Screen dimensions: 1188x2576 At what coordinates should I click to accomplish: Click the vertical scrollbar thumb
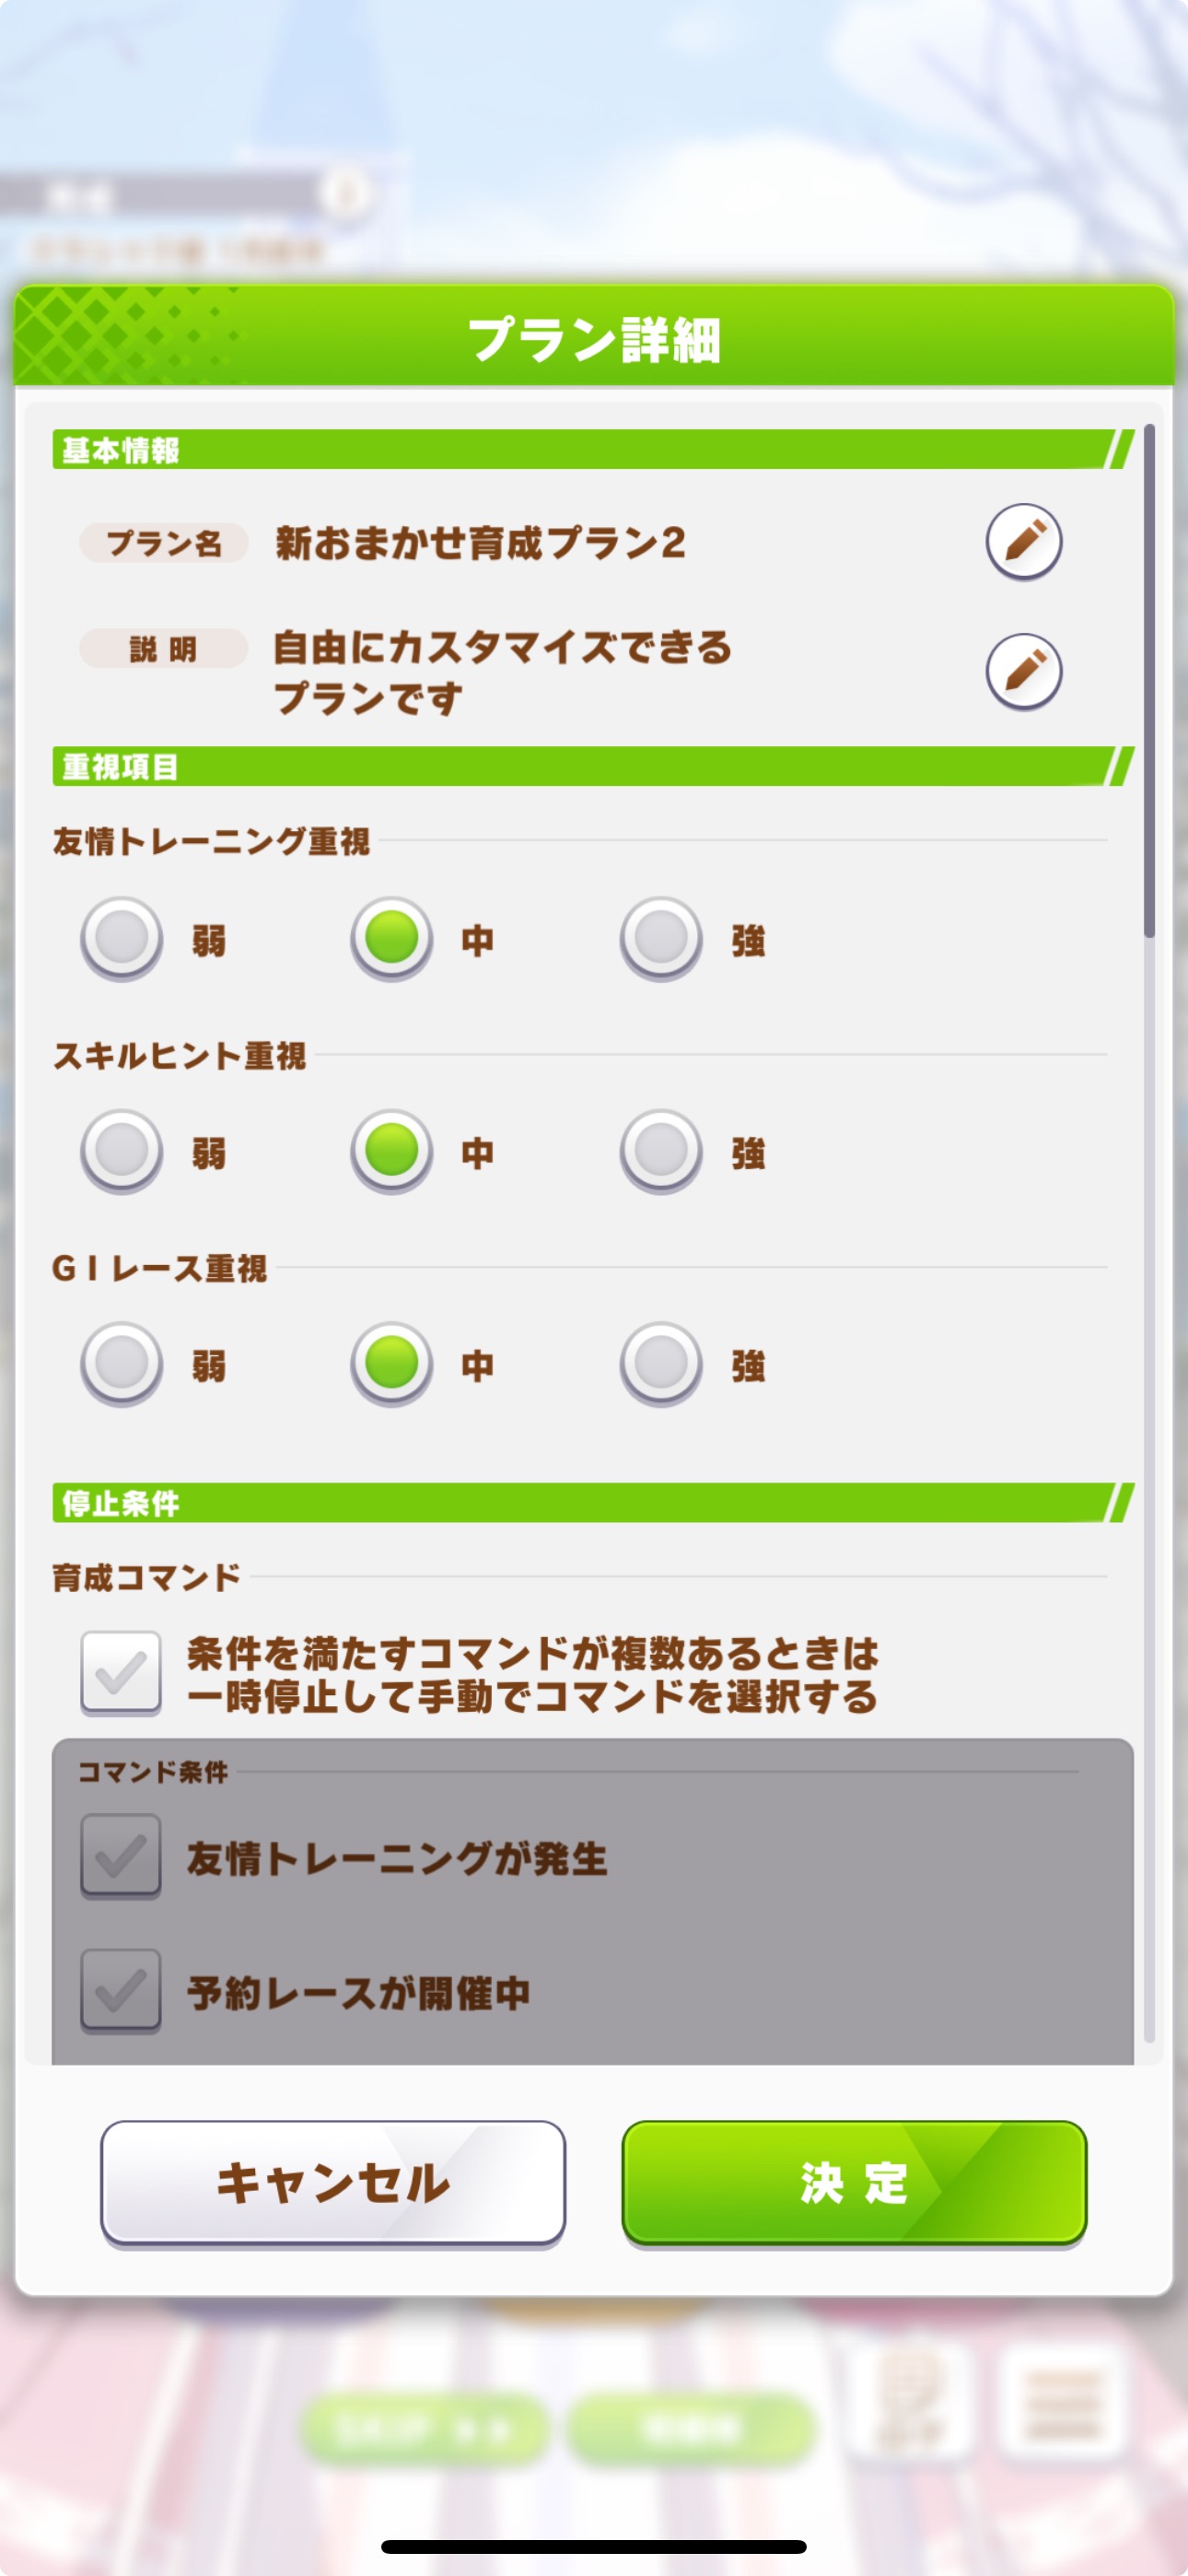coord(1149,680)
